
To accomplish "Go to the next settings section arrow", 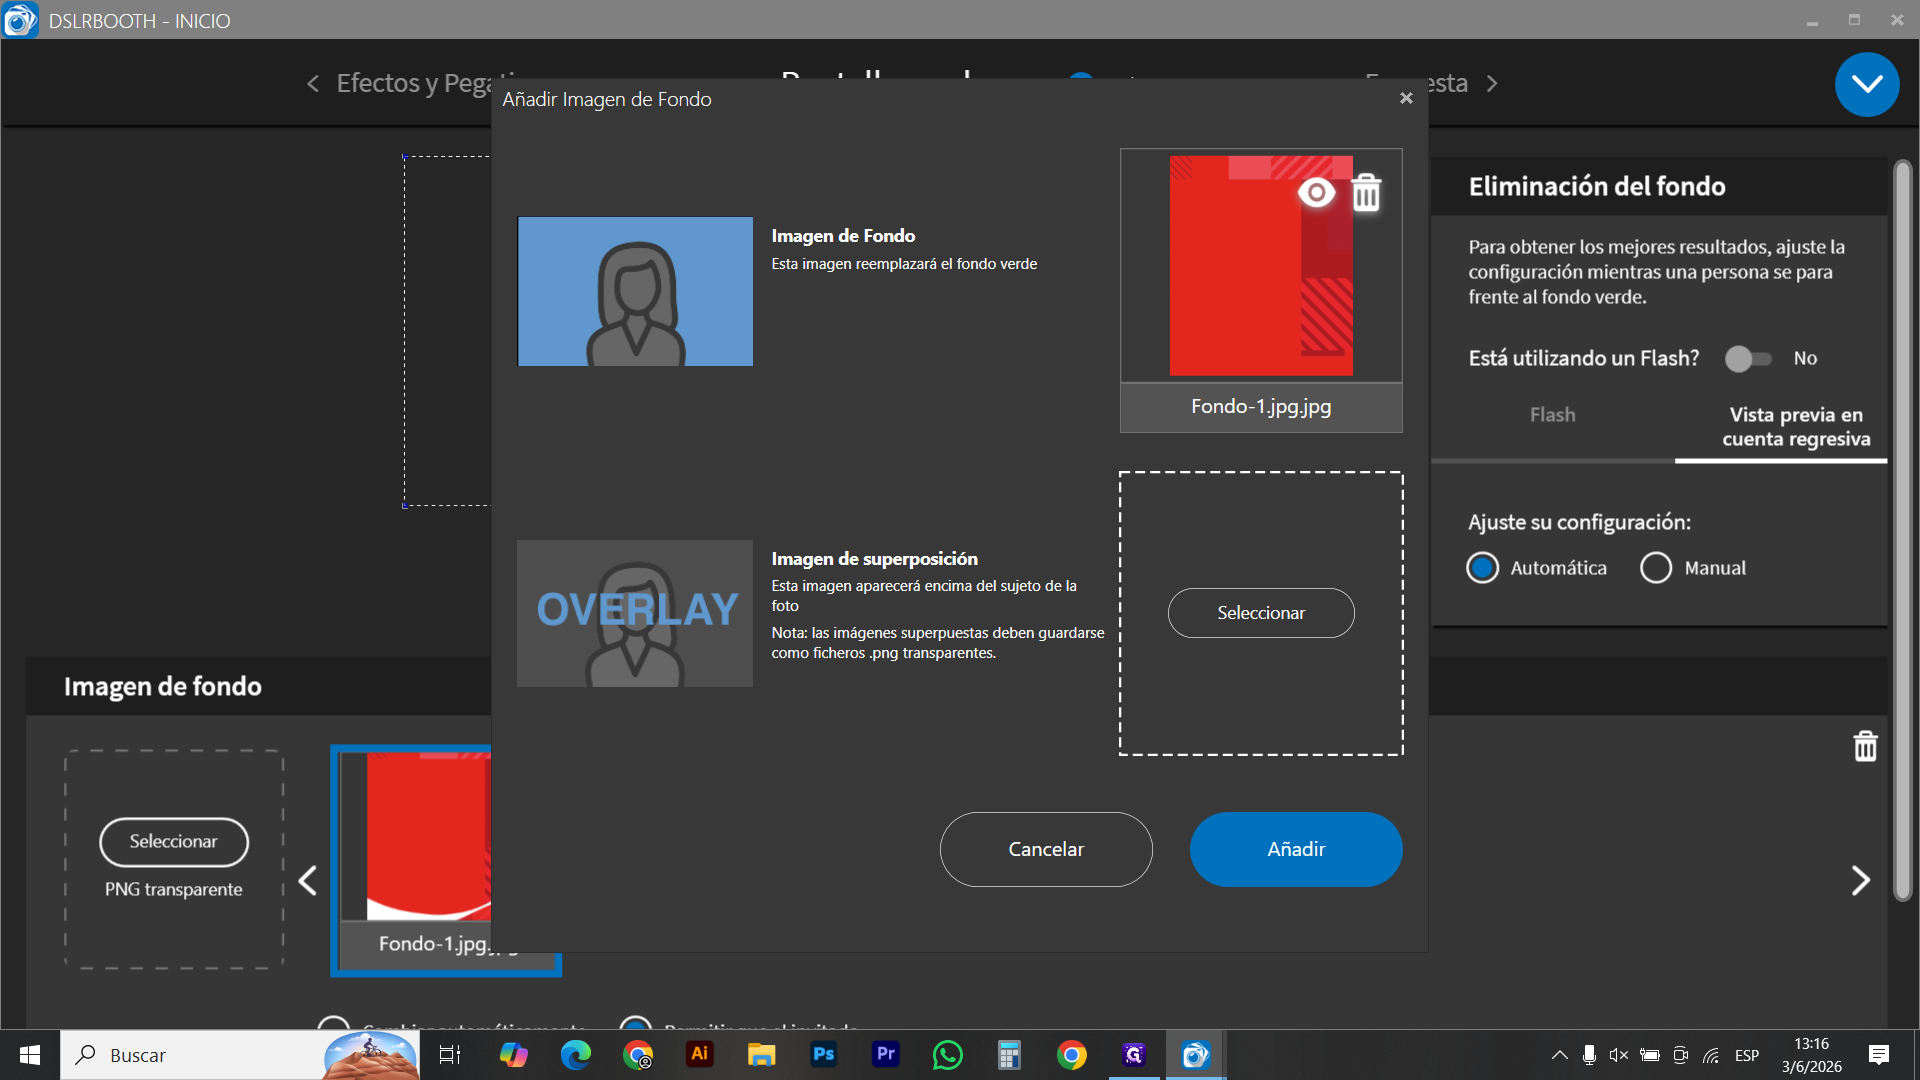I will click(x=1492, y=84).
